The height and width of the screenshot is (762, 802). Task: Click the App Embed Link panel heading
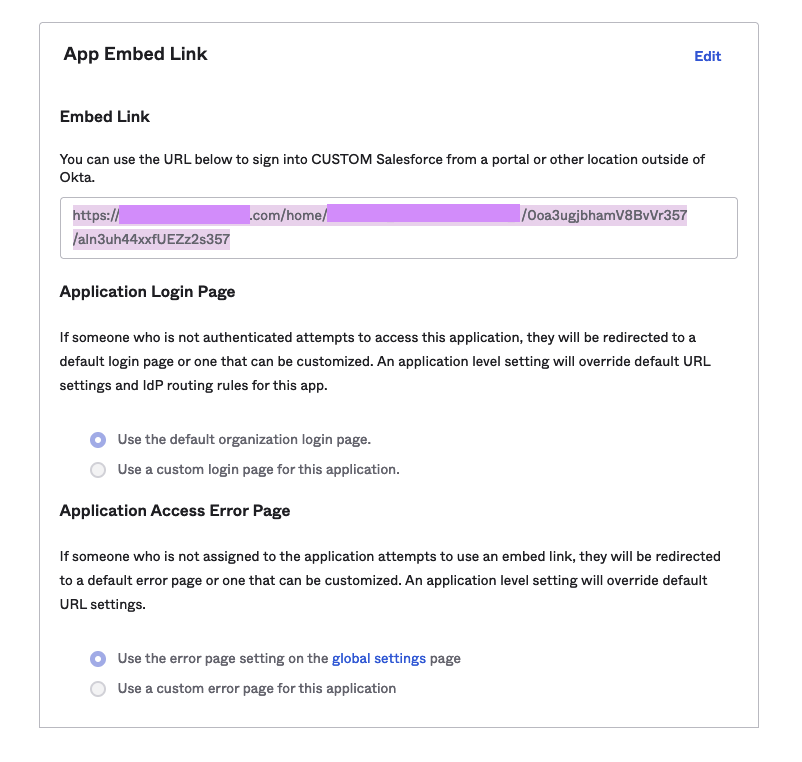click(136, 54)
